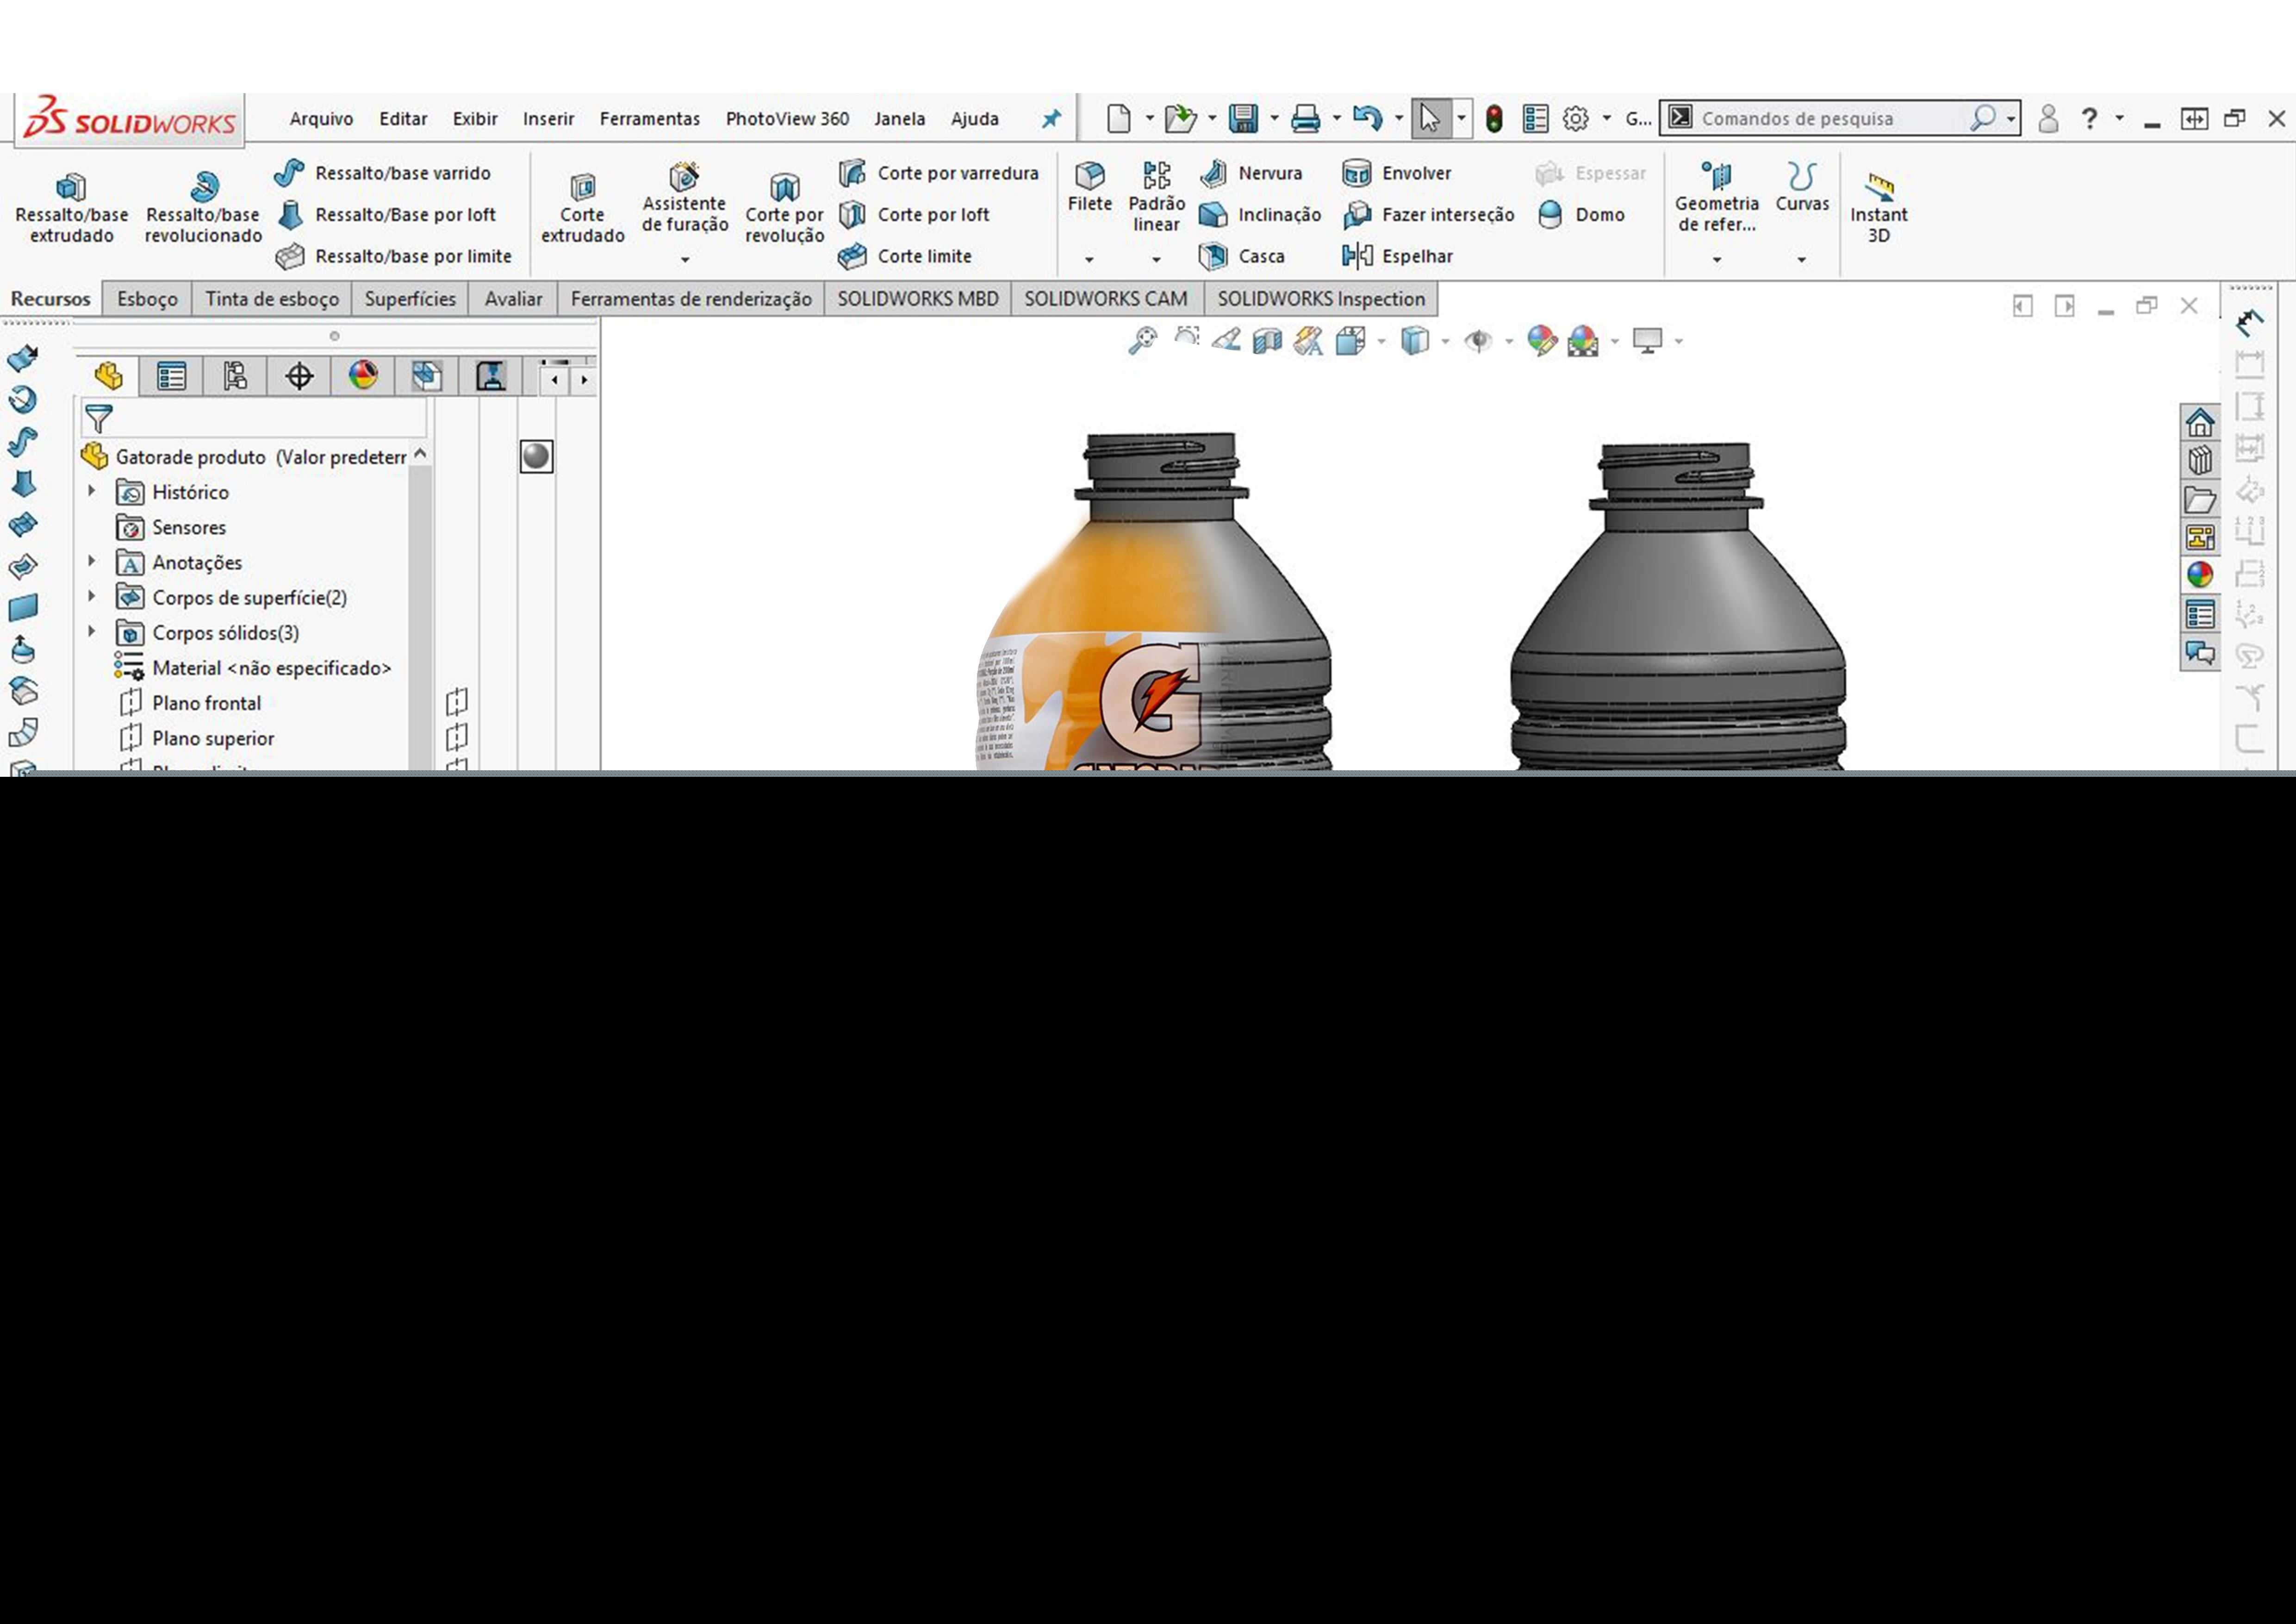The height and width of the screenshot is (1624, 2296).
Task: Switch to the Superfícies tab
Action: point(410,299)
